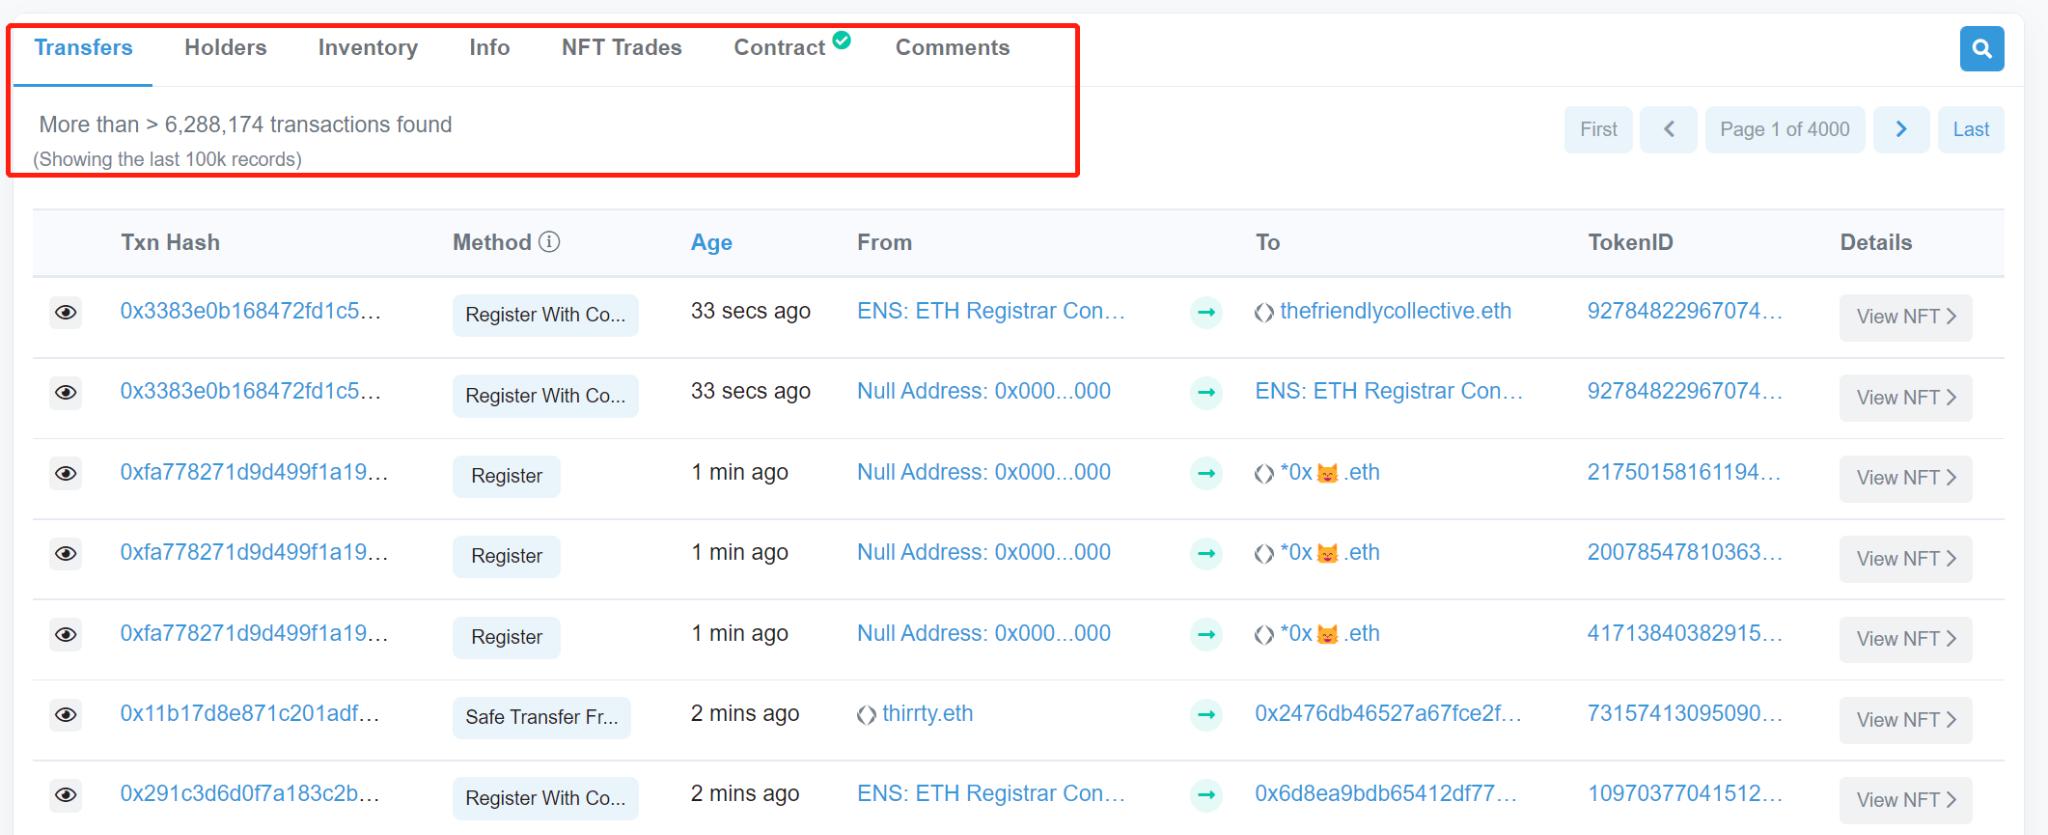Jump to Last page button
The image size is (2048, 835).
(x=1970, y=129)
